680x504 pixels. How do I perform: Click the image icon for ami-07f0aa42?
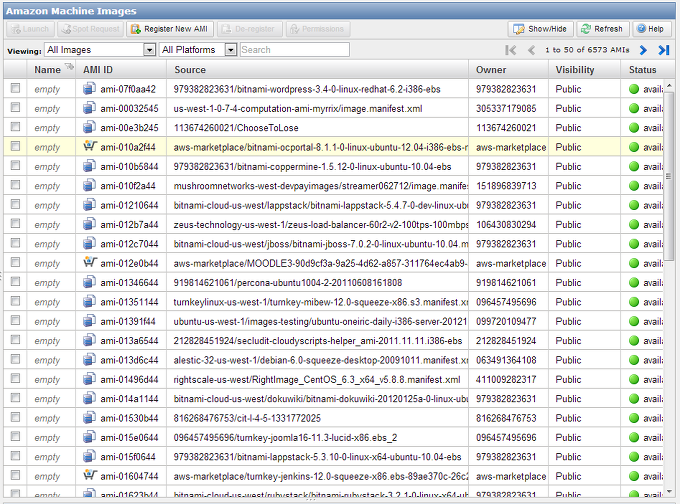89,89
